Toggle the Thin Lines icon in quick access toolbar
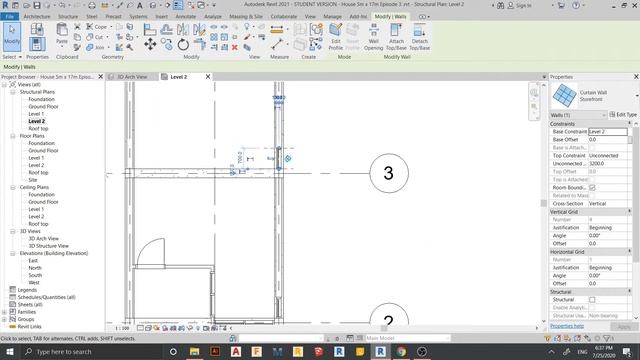This screenshot has width=640, height=360. (178, 5)
